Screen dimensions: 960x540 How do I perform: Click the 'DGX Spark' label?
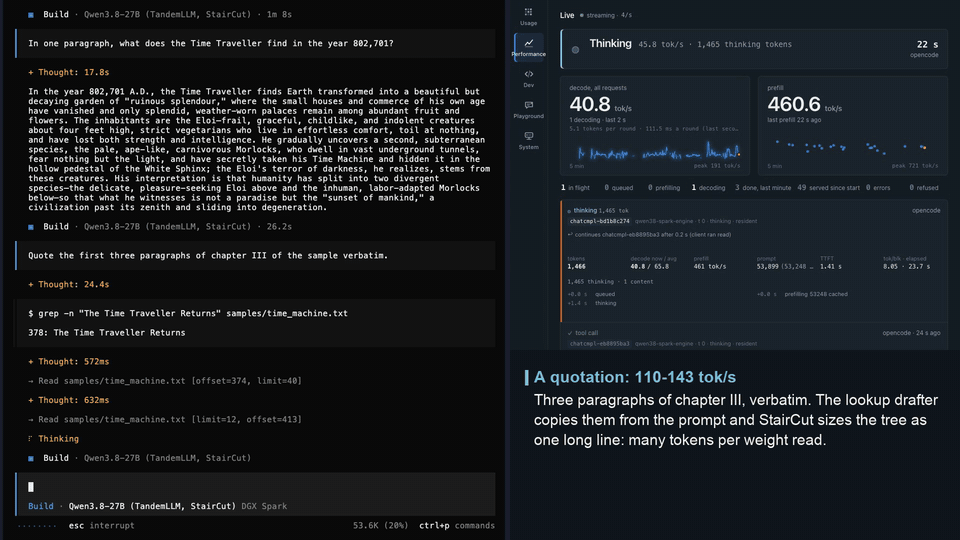click(x=264, y=506)
